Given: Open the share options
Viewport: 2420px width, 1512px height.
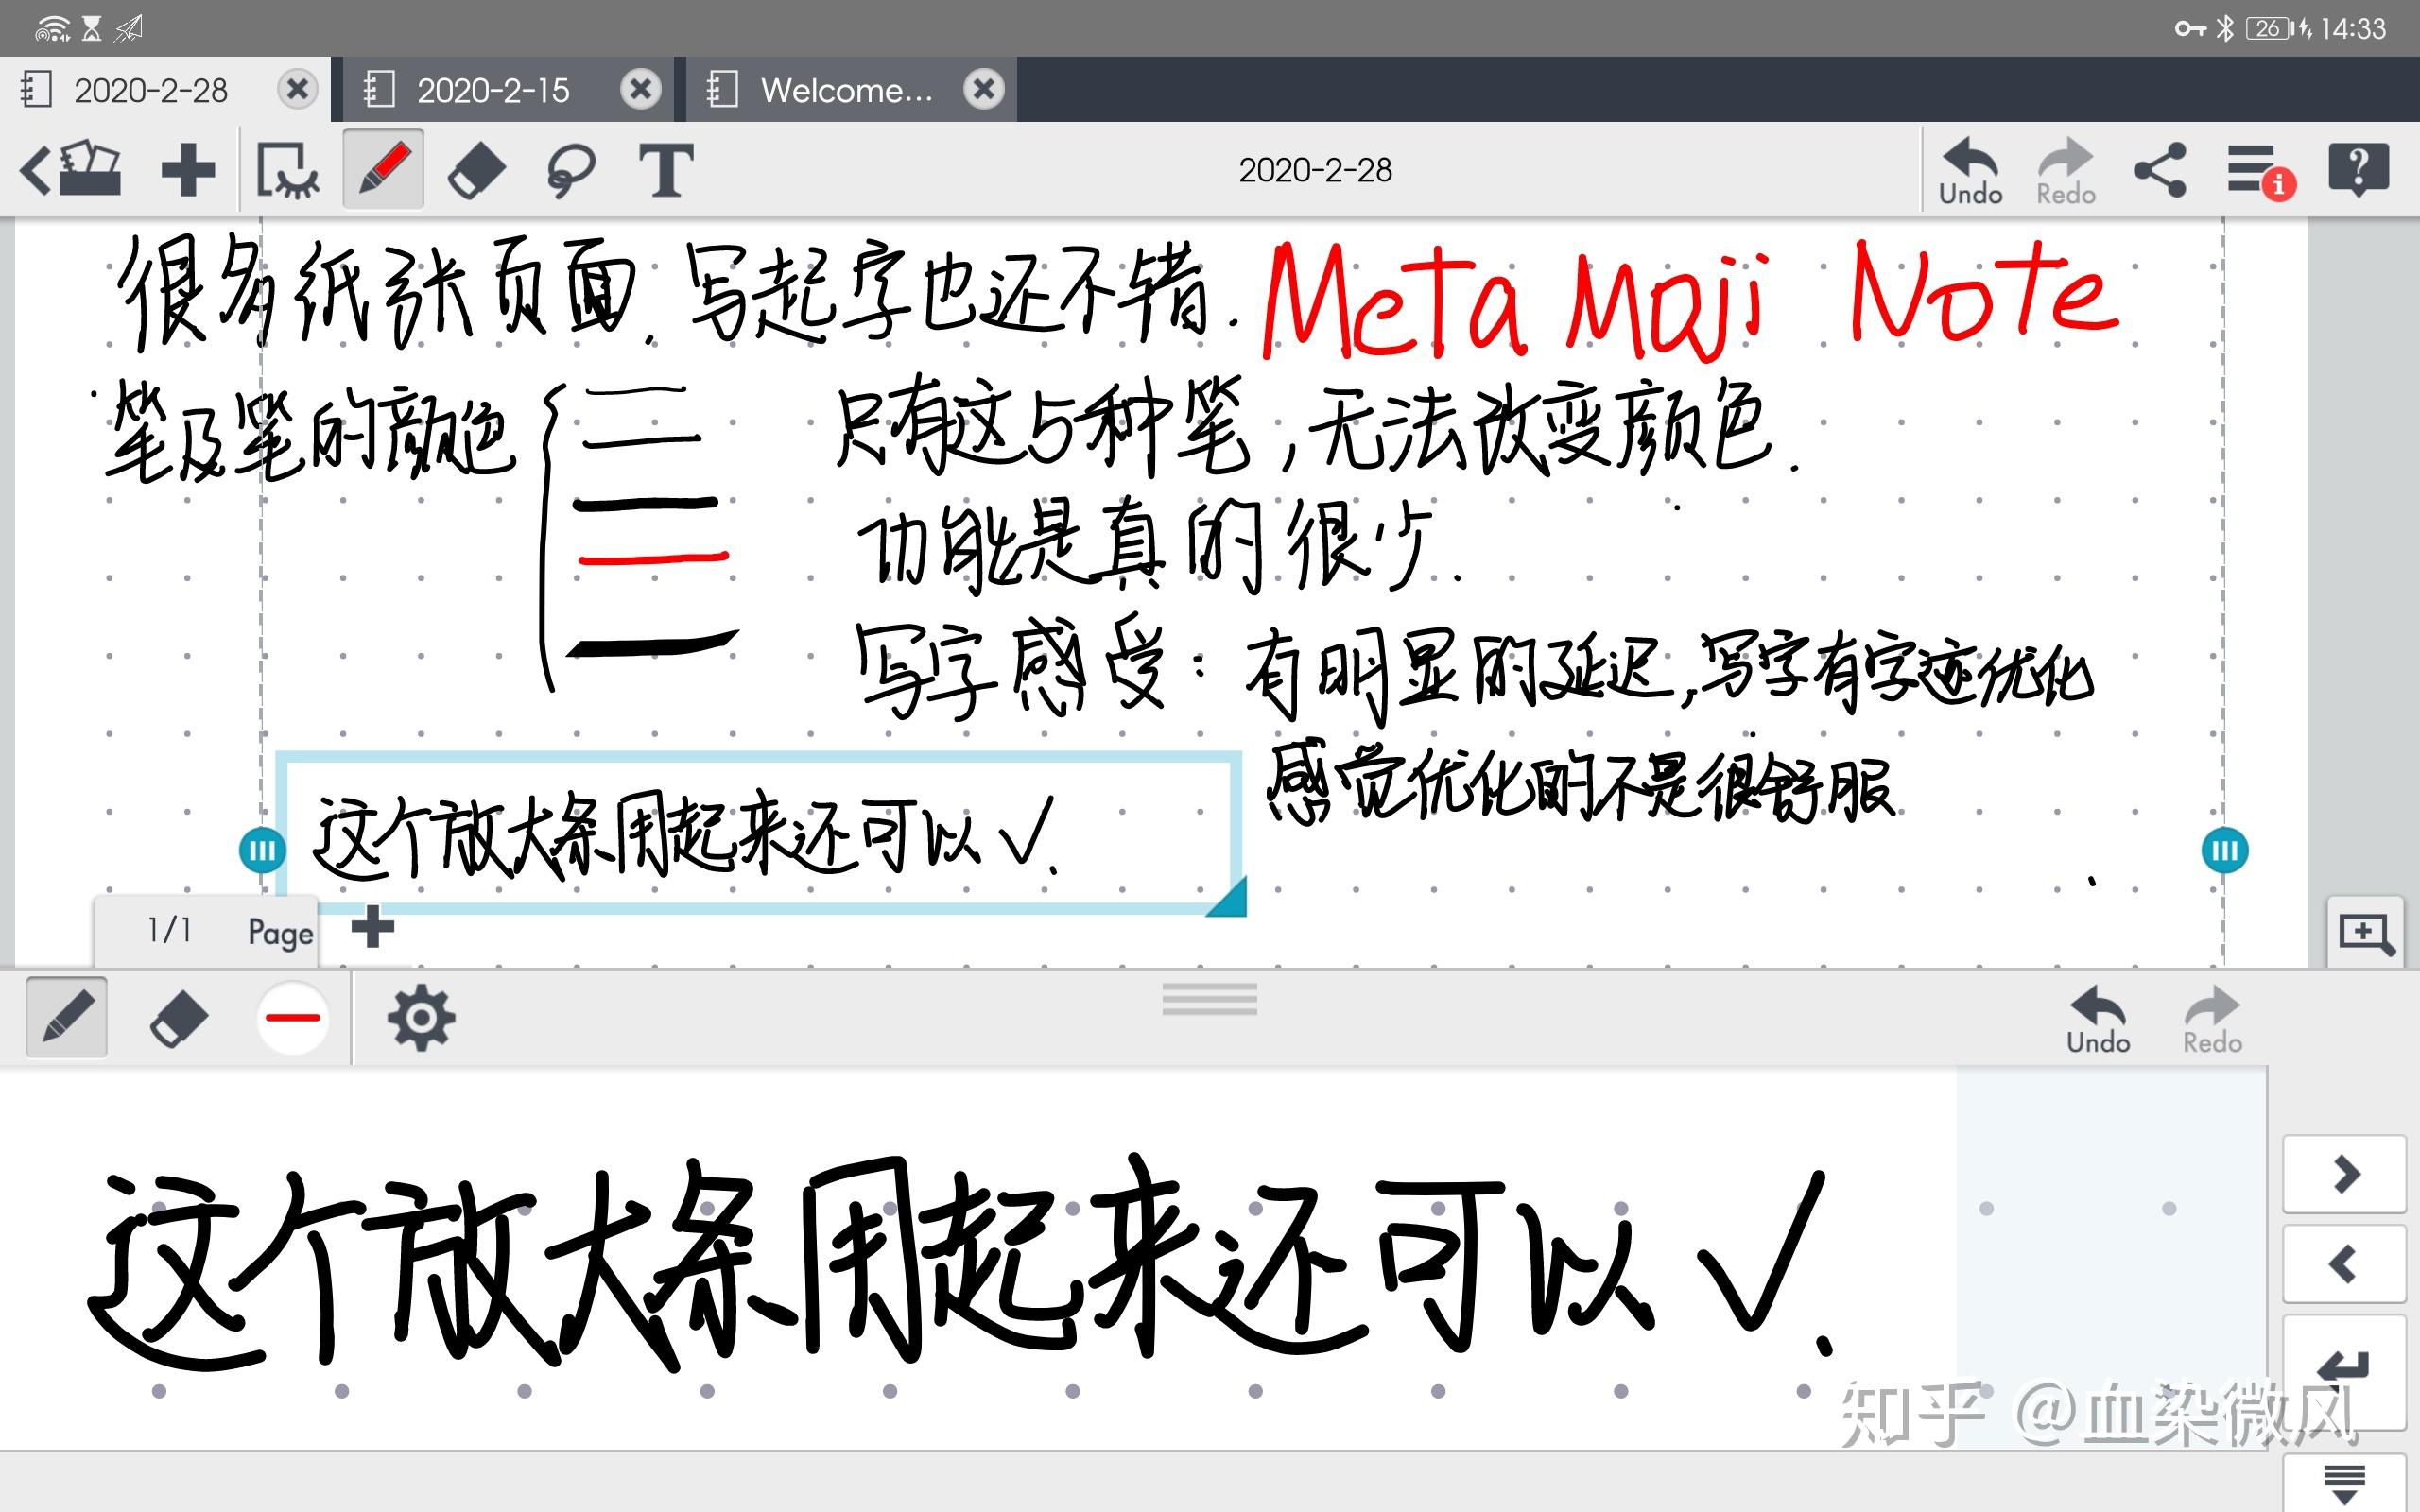Looking at the screenshot, I should pyautogui.click(x=2160, y=170).
